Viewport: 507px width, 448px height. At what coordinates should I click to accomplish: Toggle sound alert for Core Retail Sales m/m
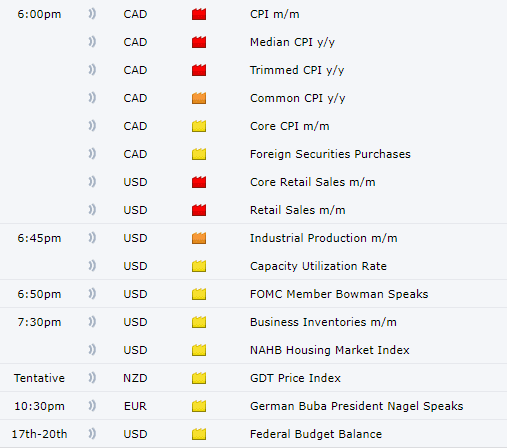[x=92, y=182]
